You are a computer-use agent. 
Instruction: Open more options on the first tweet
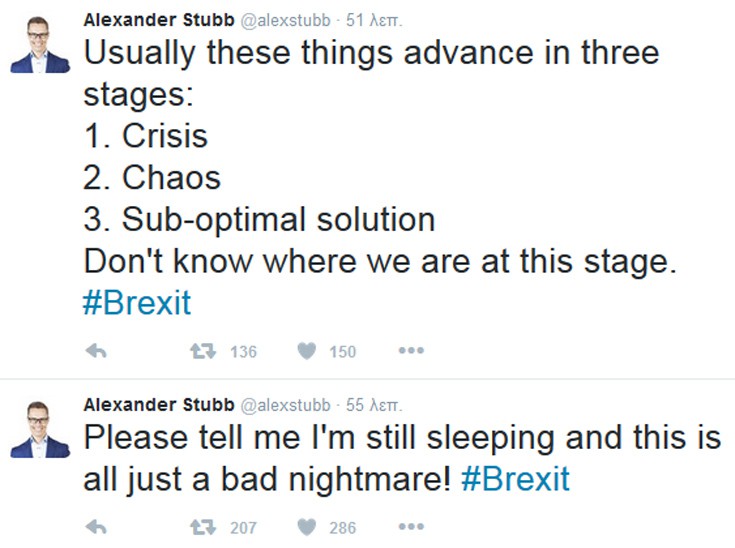[411, 351]
